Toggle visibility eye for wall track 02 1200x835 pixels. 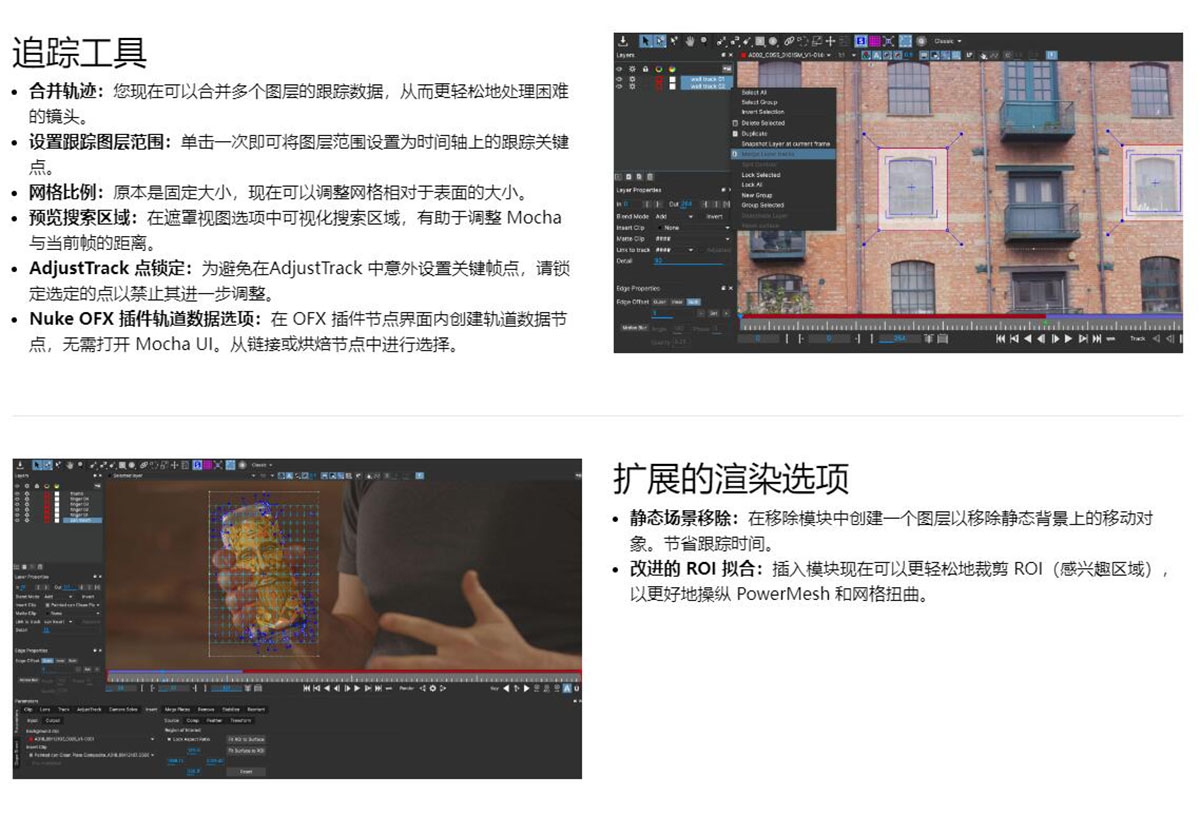621,86
